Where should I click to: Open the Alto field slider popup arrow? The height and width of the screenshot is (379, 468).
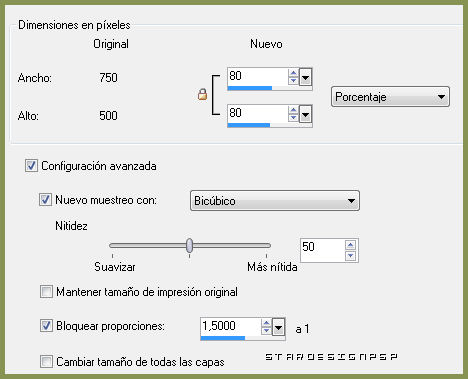click(305, 114)
